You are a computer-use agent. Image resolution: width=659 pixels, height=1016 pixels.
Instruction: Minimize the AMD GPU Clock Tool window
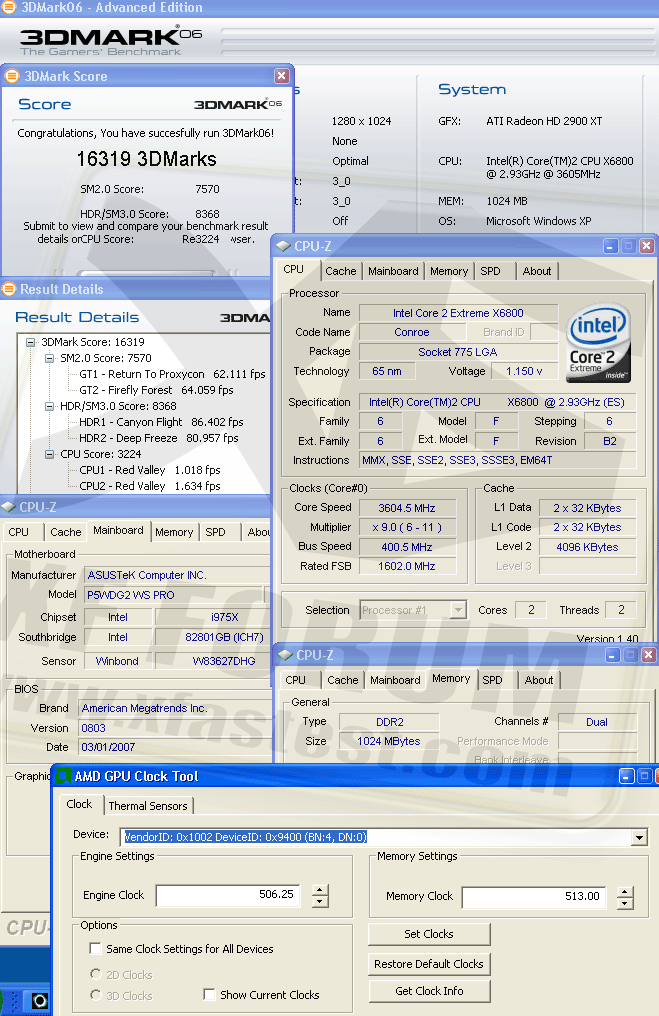pos(627,776)
